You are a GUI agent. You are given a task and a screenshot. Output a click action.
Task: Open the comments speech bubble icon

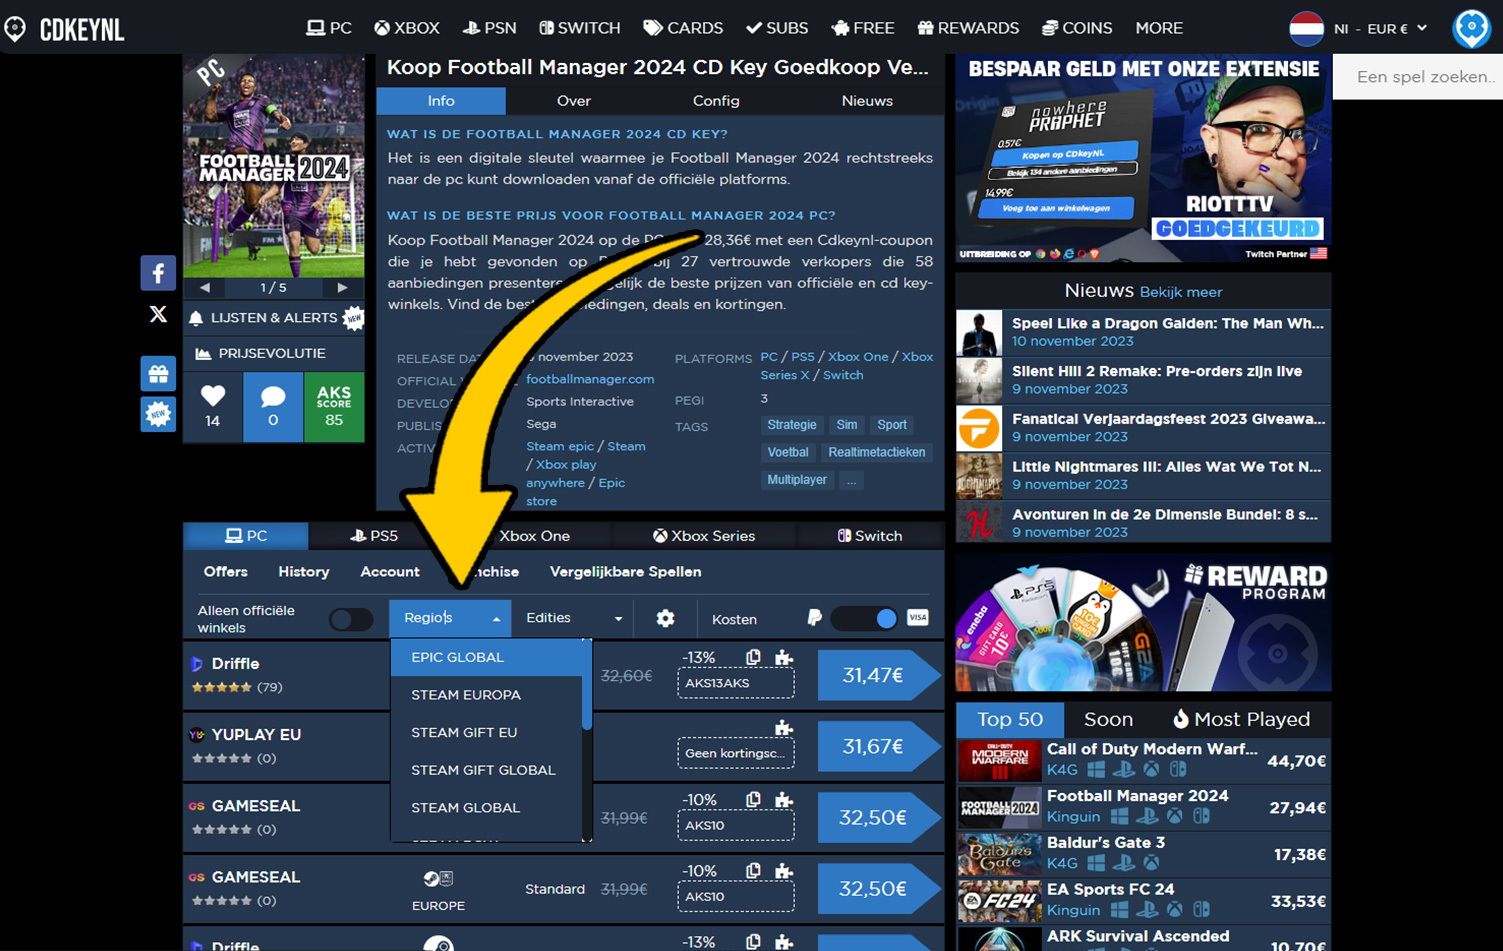[x=273, y=397]
